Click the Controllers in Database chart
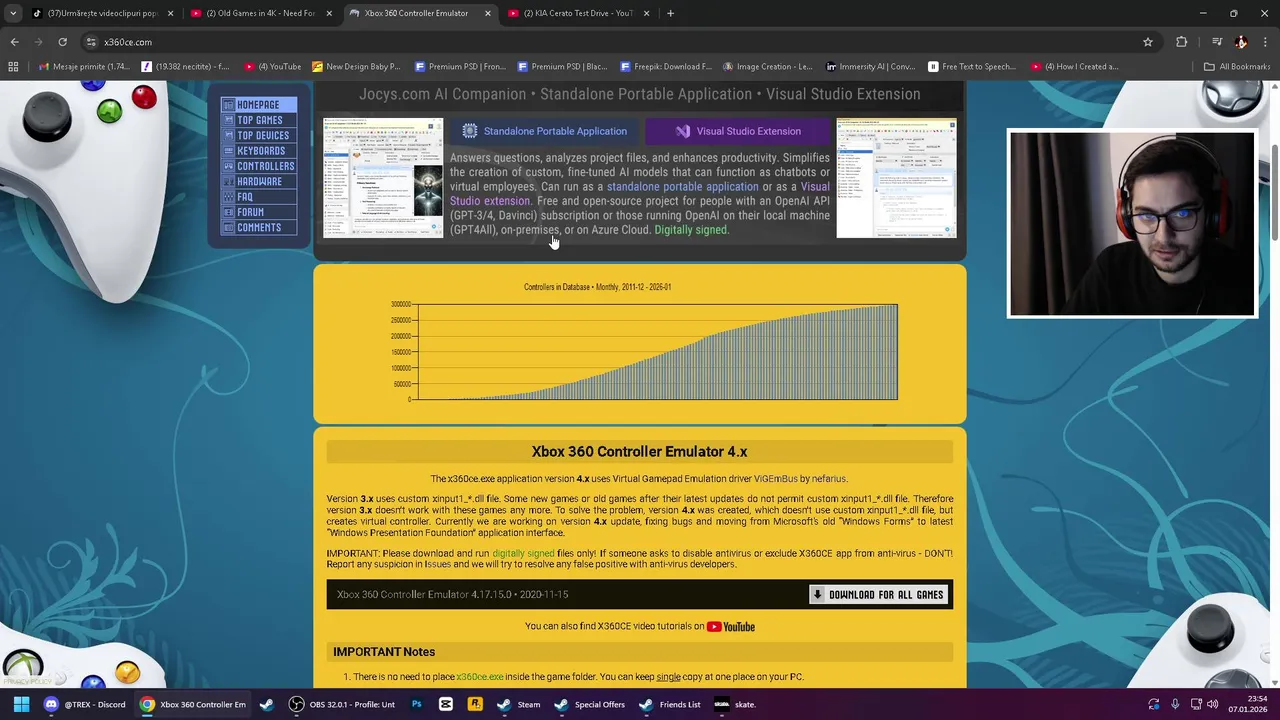The height and width of the screenshot is (720, 1280). 640,345
